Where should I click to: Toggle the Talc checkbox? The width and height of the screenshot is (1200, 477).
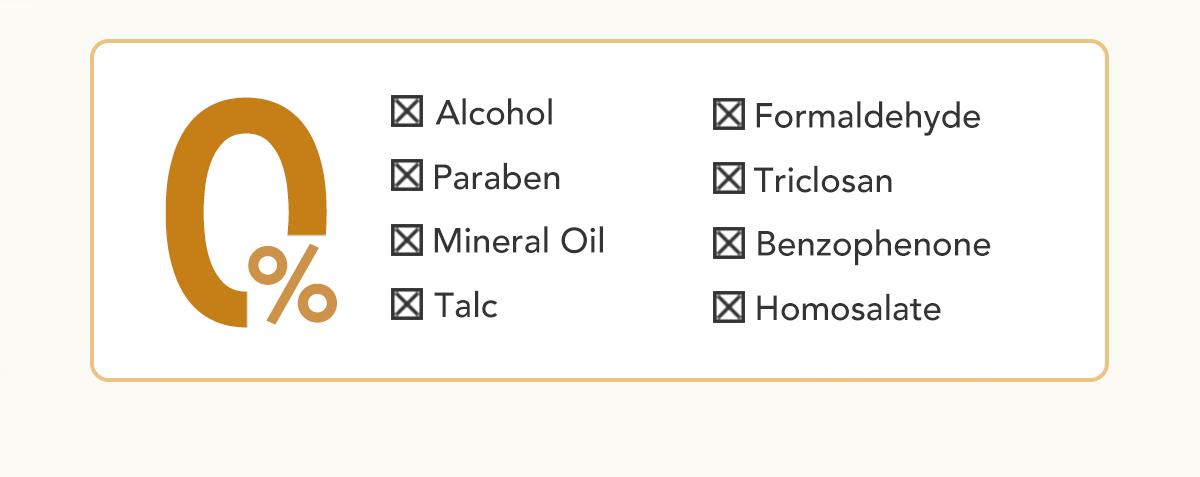click(x=406, y=304)
